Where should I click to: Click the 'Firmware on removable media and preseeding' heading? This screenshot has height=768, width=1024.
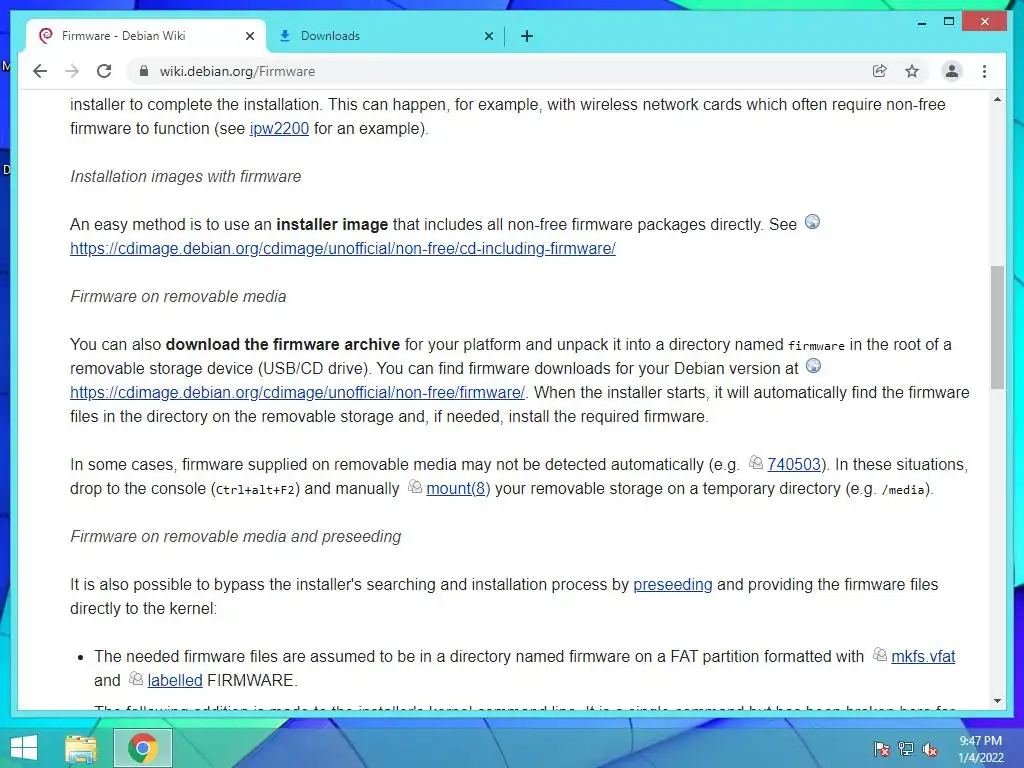236,536
